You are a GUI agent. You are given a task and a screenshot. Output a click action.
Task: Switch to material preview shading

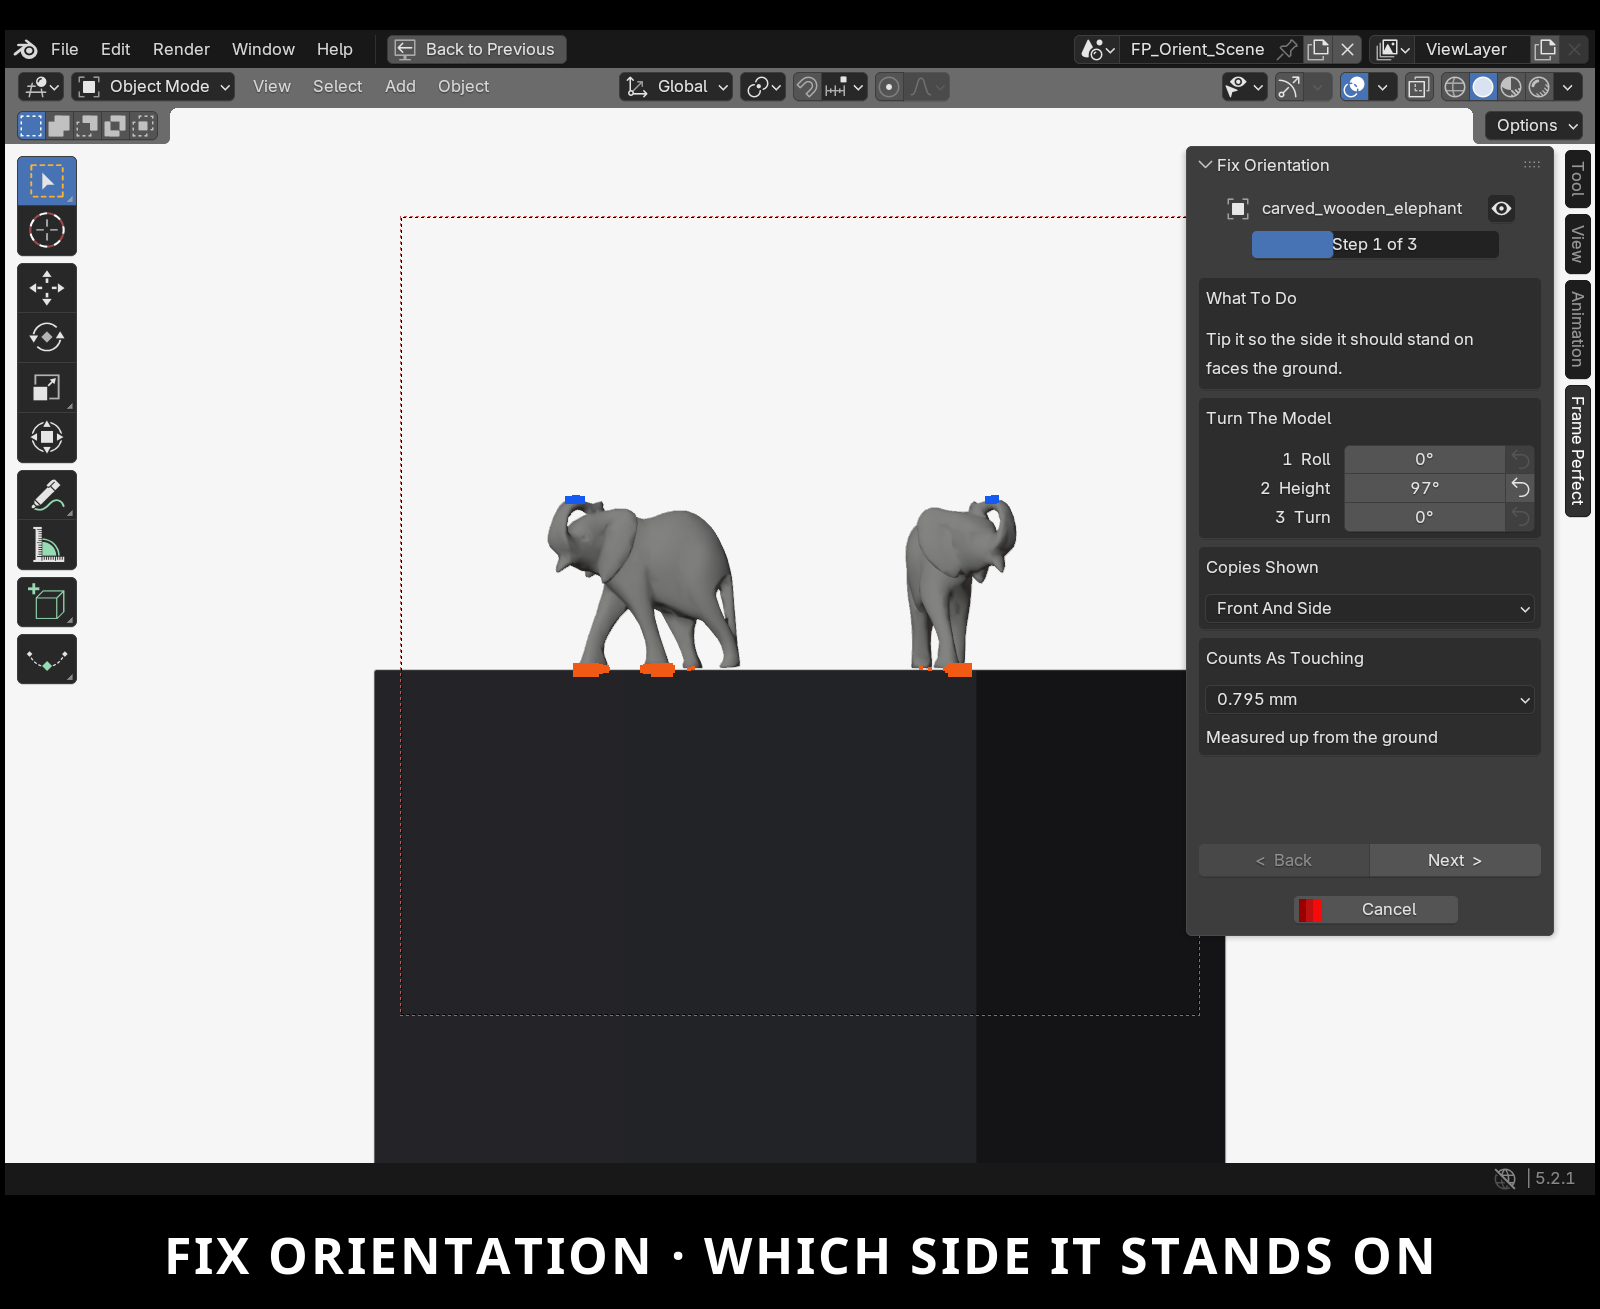coord(1511,87)
